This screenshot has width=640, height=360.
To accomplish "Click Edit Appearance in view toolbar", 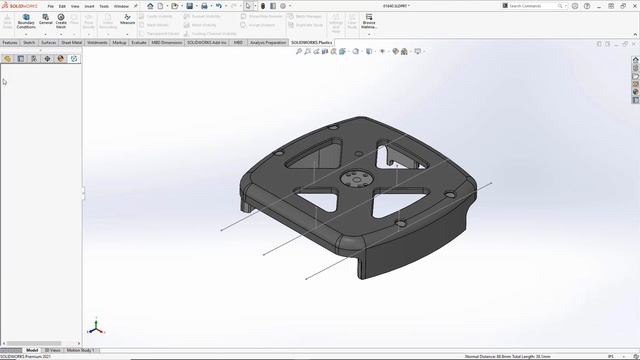I will (395, 51).
